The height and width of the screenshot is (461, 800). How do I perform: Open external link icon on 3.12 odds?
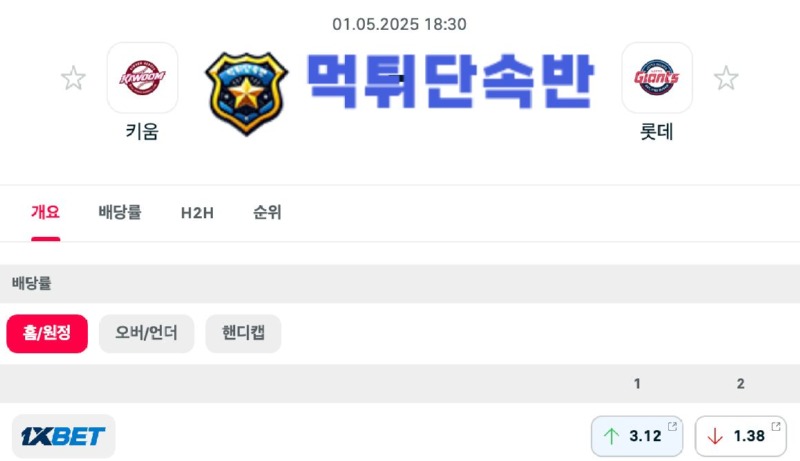tap(672, 426)
